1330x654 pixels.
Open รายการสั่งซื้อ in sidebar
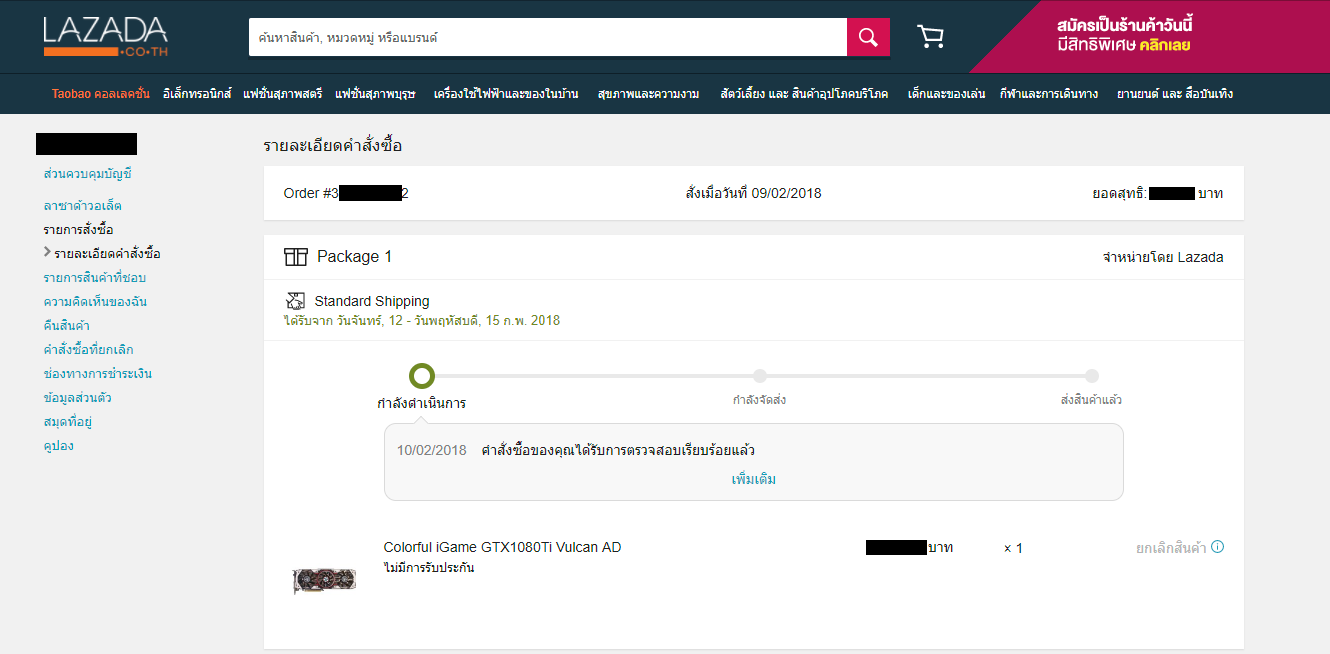click(79, 230)
